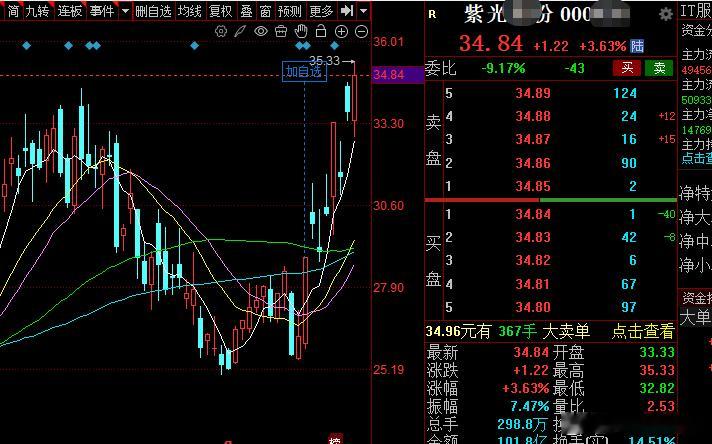The height and width of the screenshot is (444, 712).
Task: Select the 九转 indicator button
Action: [37, 11]
